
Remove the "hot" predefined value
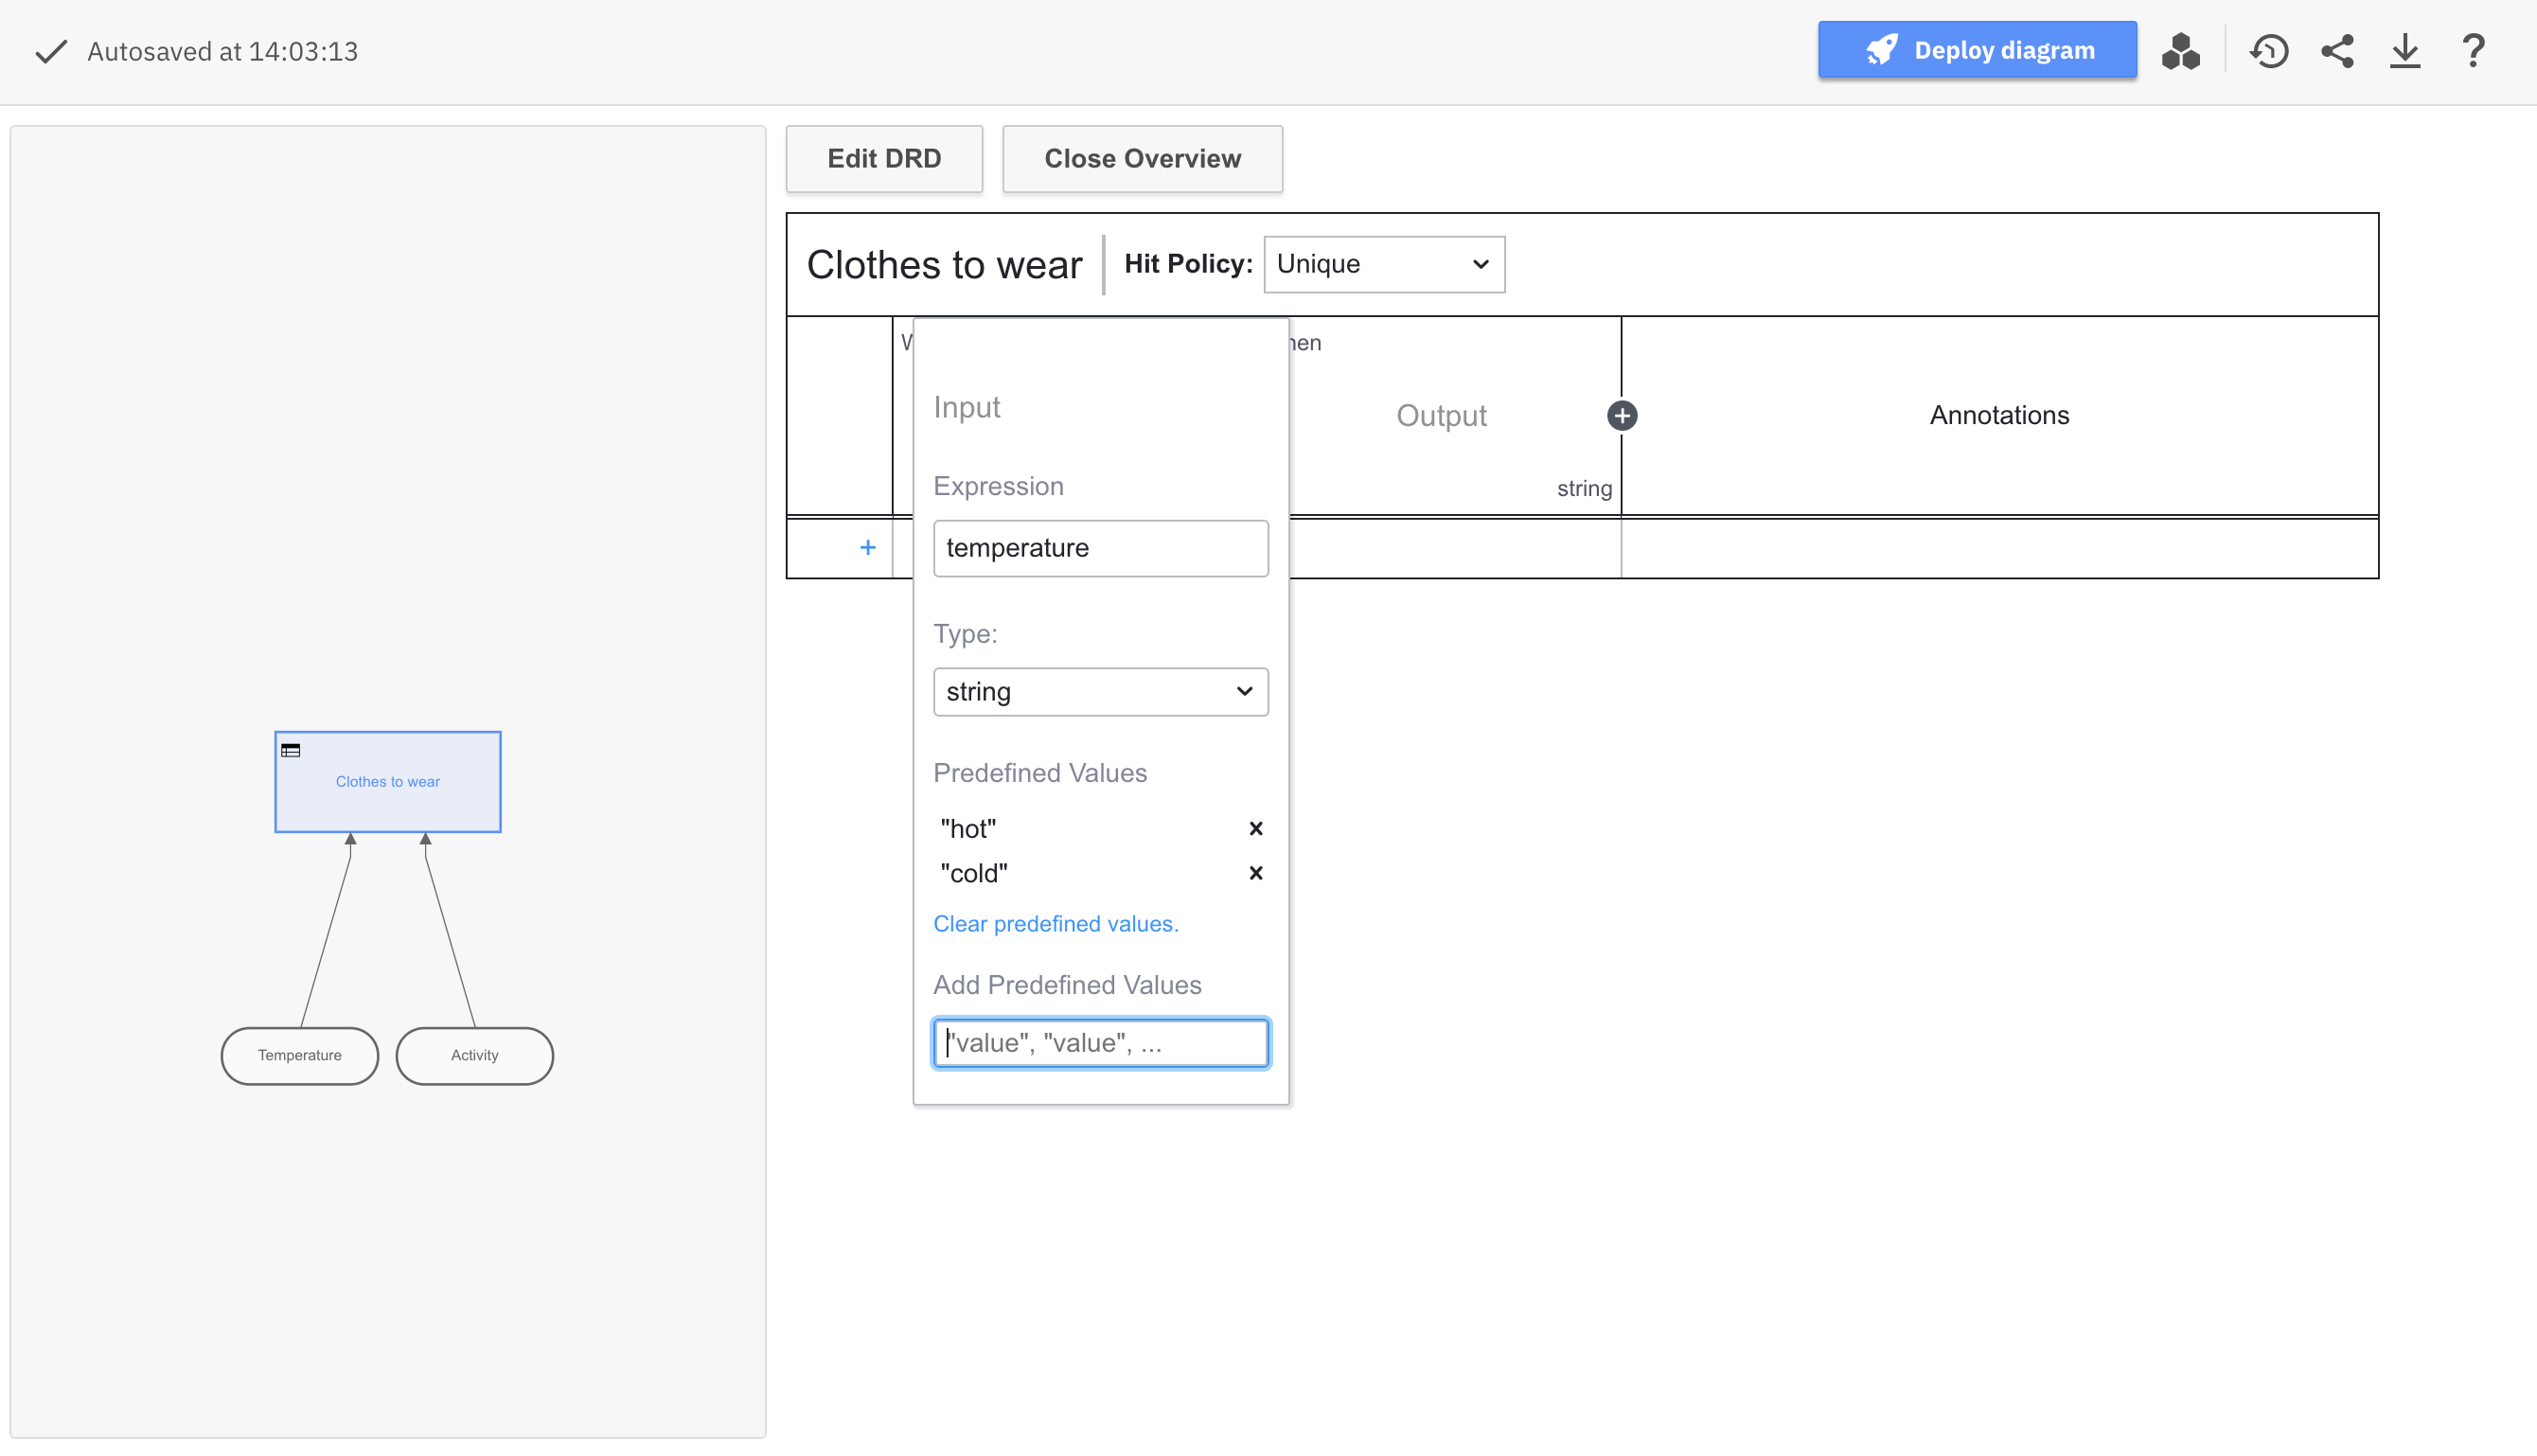pyautogui.click(x=1255, y=828)
